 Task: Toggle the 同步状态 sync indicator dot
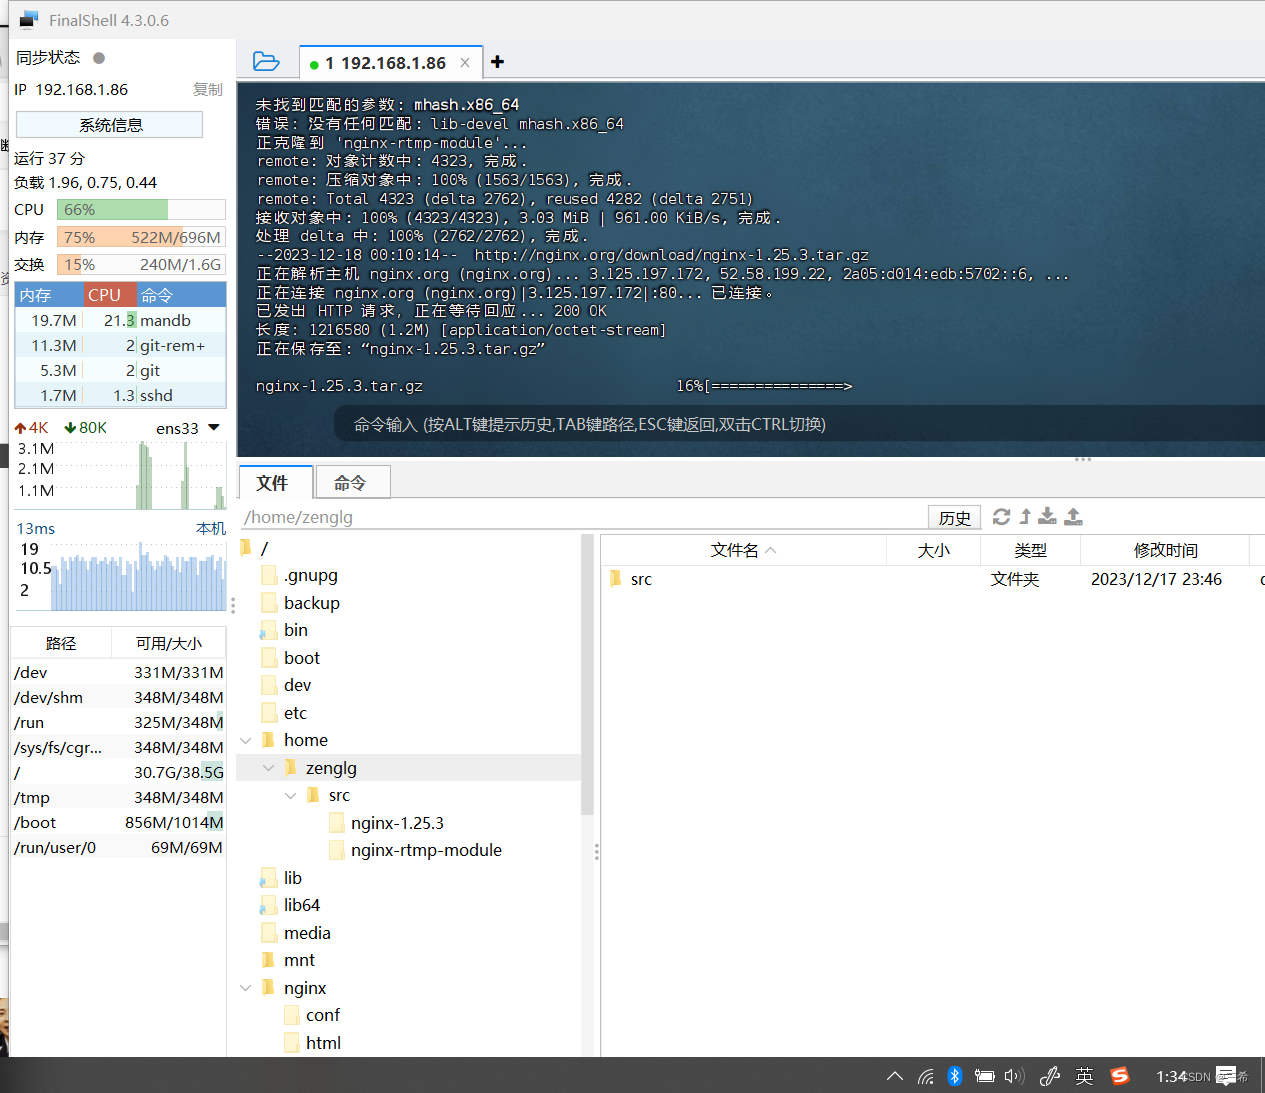pyautogui.click(x=98, y=58)
